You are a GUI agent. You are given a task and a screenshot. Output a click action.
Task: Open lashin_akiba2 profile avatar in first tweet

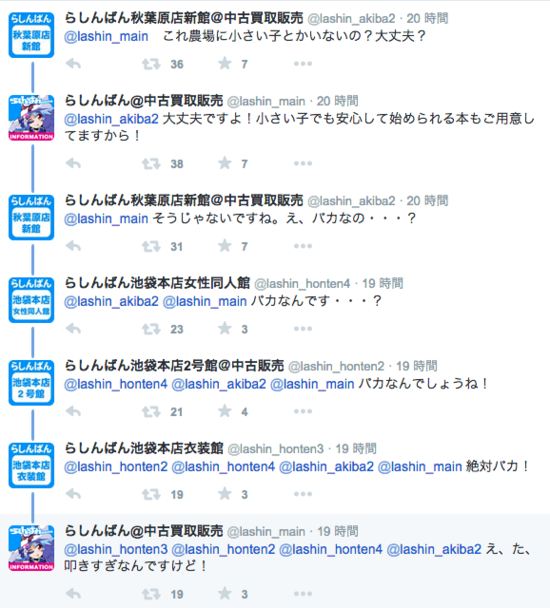[31, 35]
